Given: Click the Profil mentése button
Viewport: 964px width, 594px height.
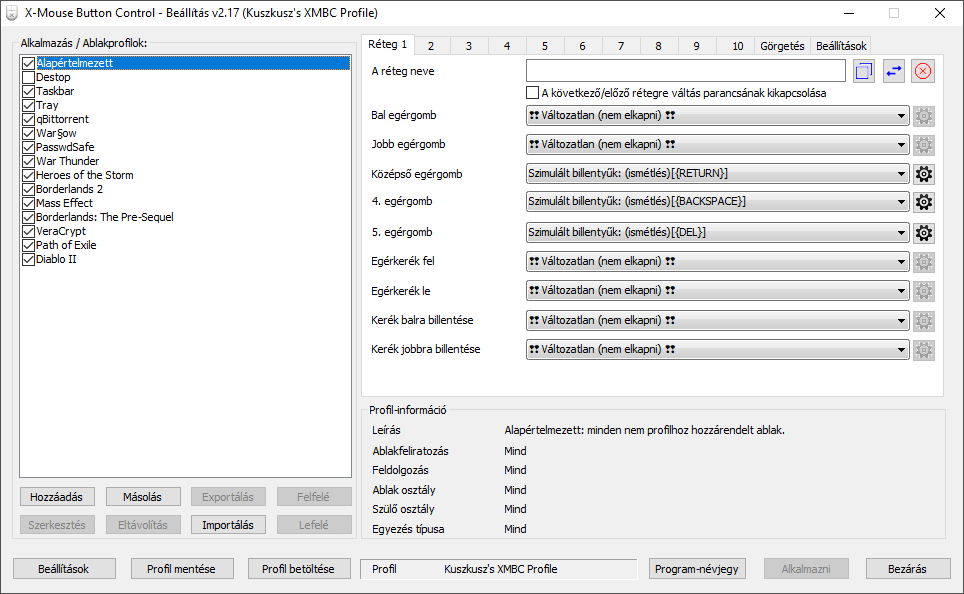Looking at the screenshot, I should tap(181, 569).
